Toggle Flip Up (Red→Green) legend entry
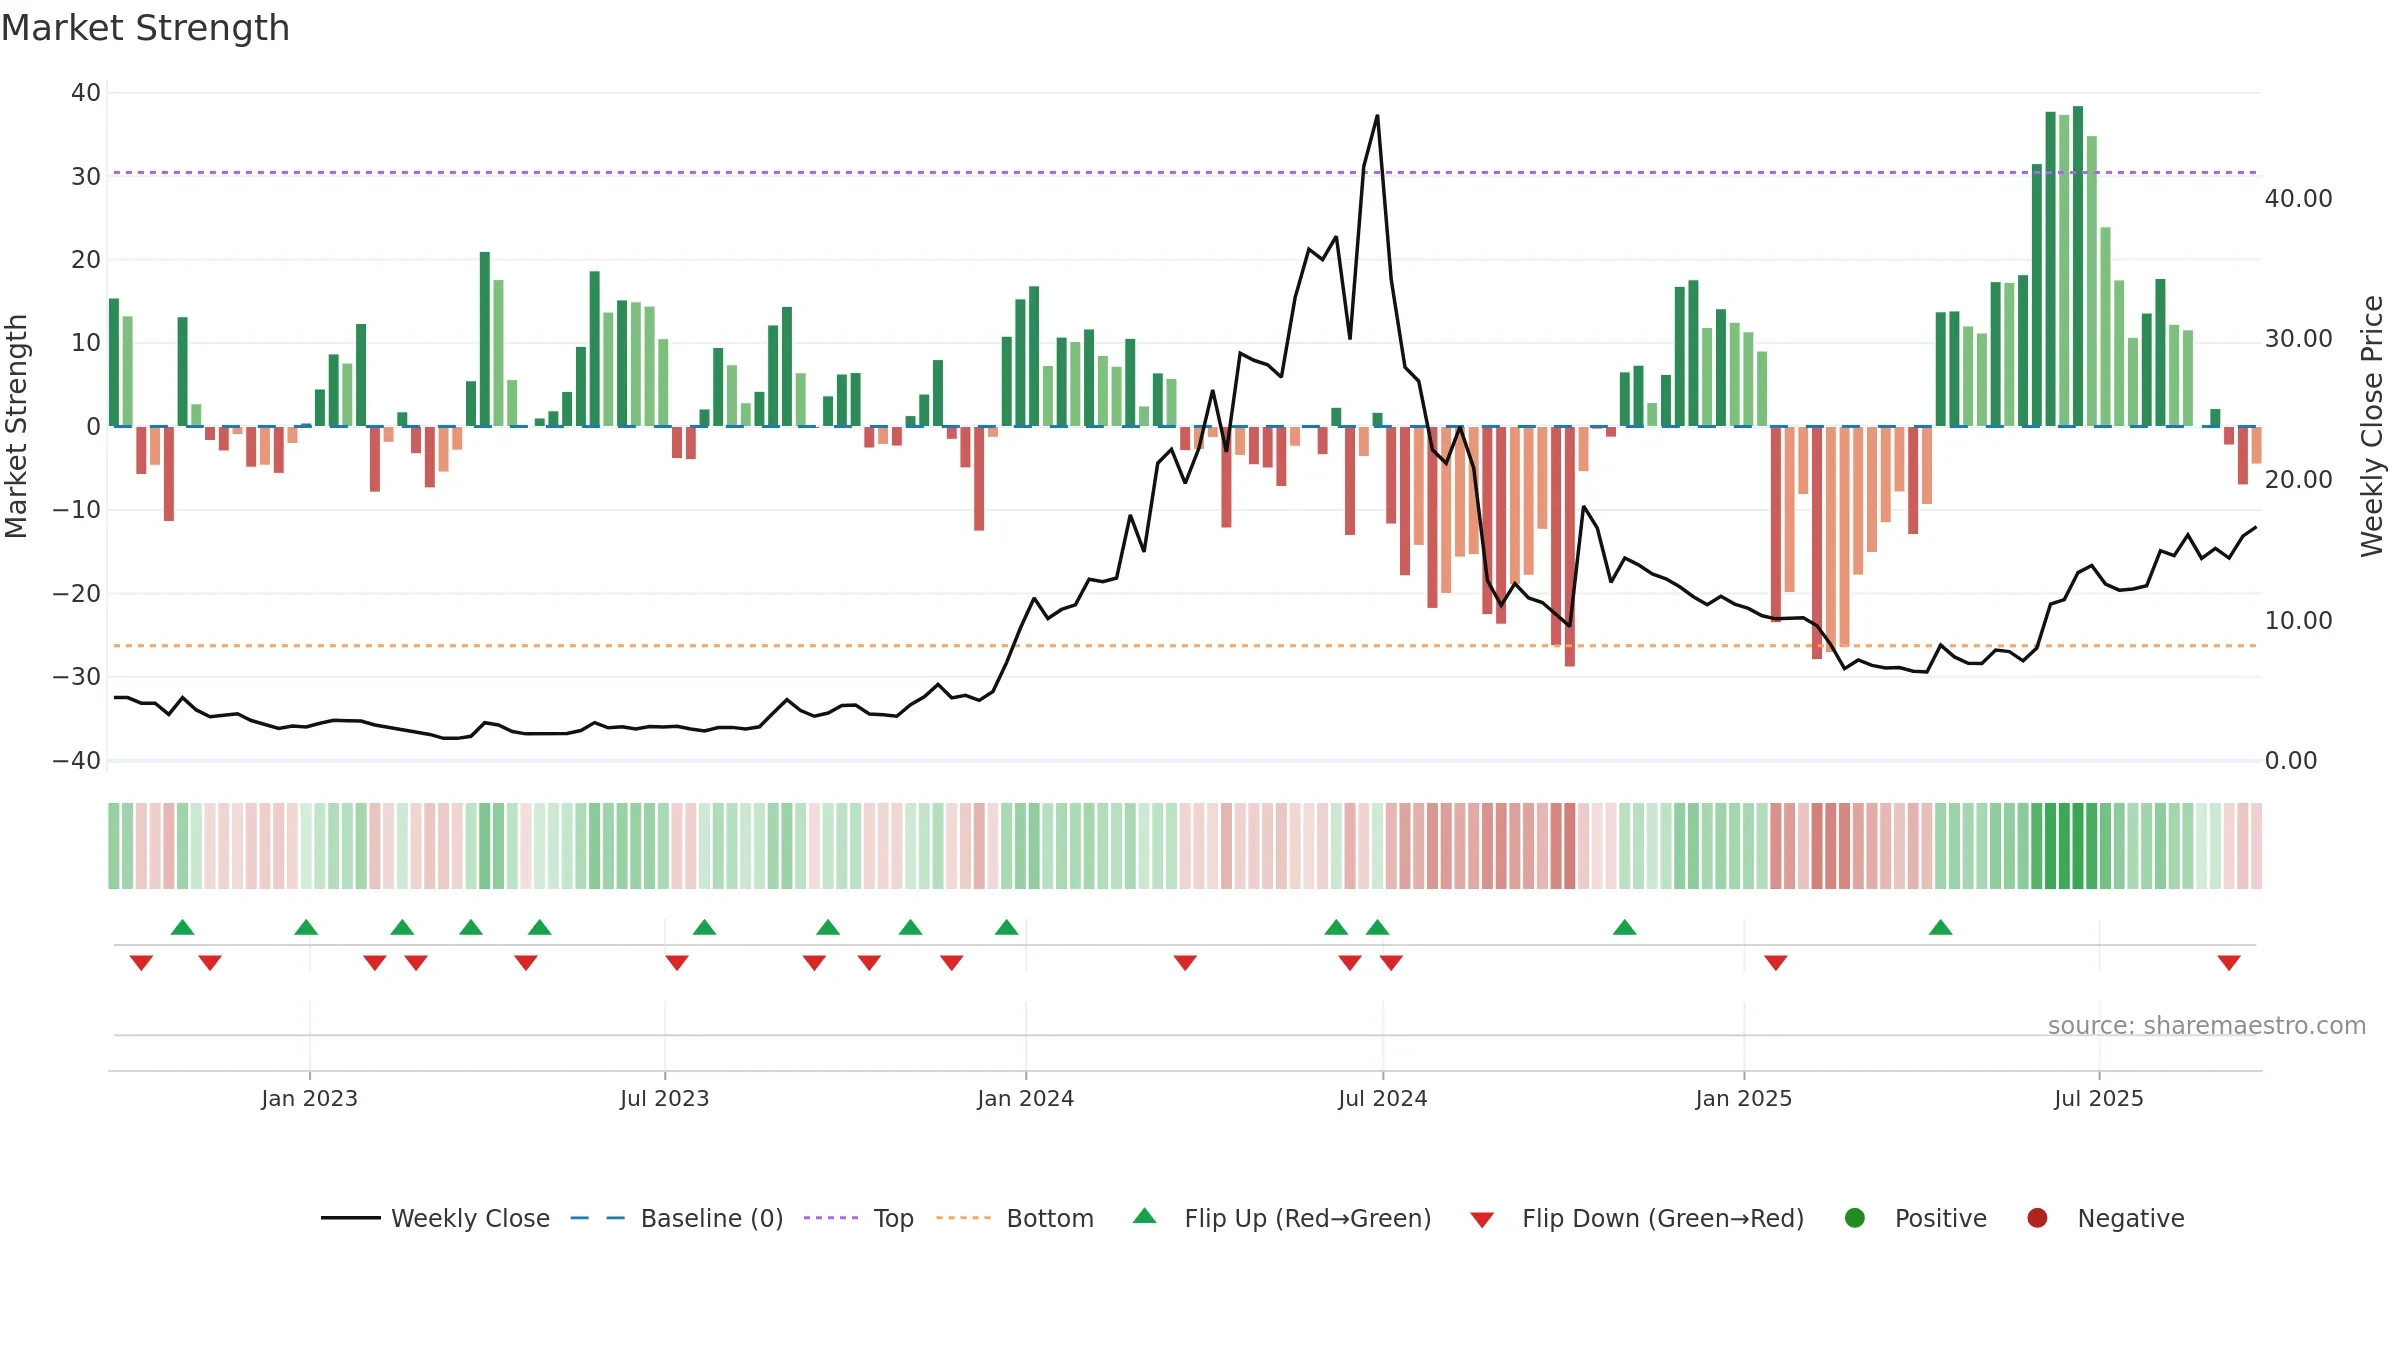This screenshot has width=2400, height=1350. (x=1282, y=1218)
